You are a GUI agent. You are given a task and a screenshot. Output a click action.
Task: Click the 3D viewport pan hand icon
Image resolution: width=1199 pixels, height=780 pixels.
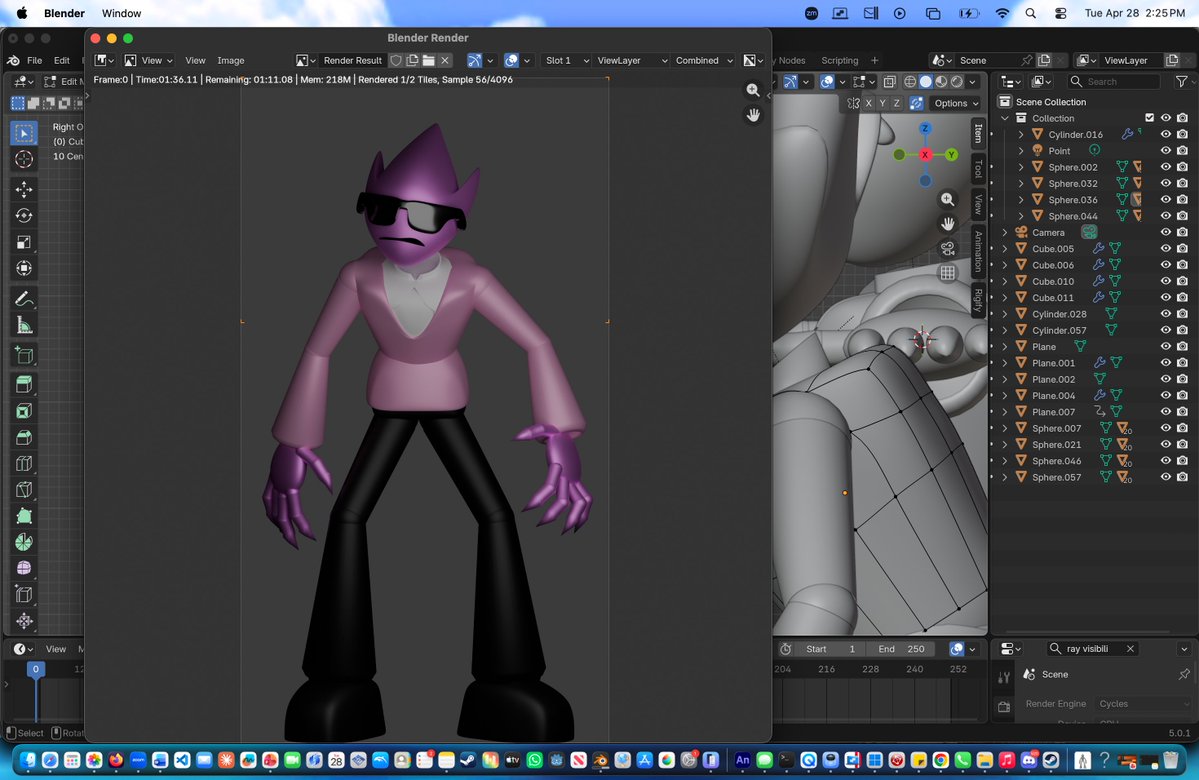[x=947, y=224]
